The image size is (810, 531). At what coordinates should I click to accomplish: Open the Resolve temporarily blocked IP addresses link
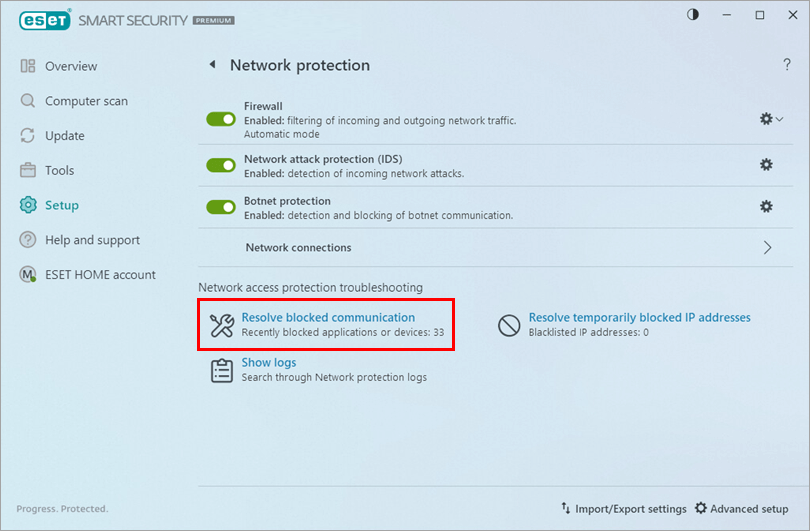tap(639, 318)
